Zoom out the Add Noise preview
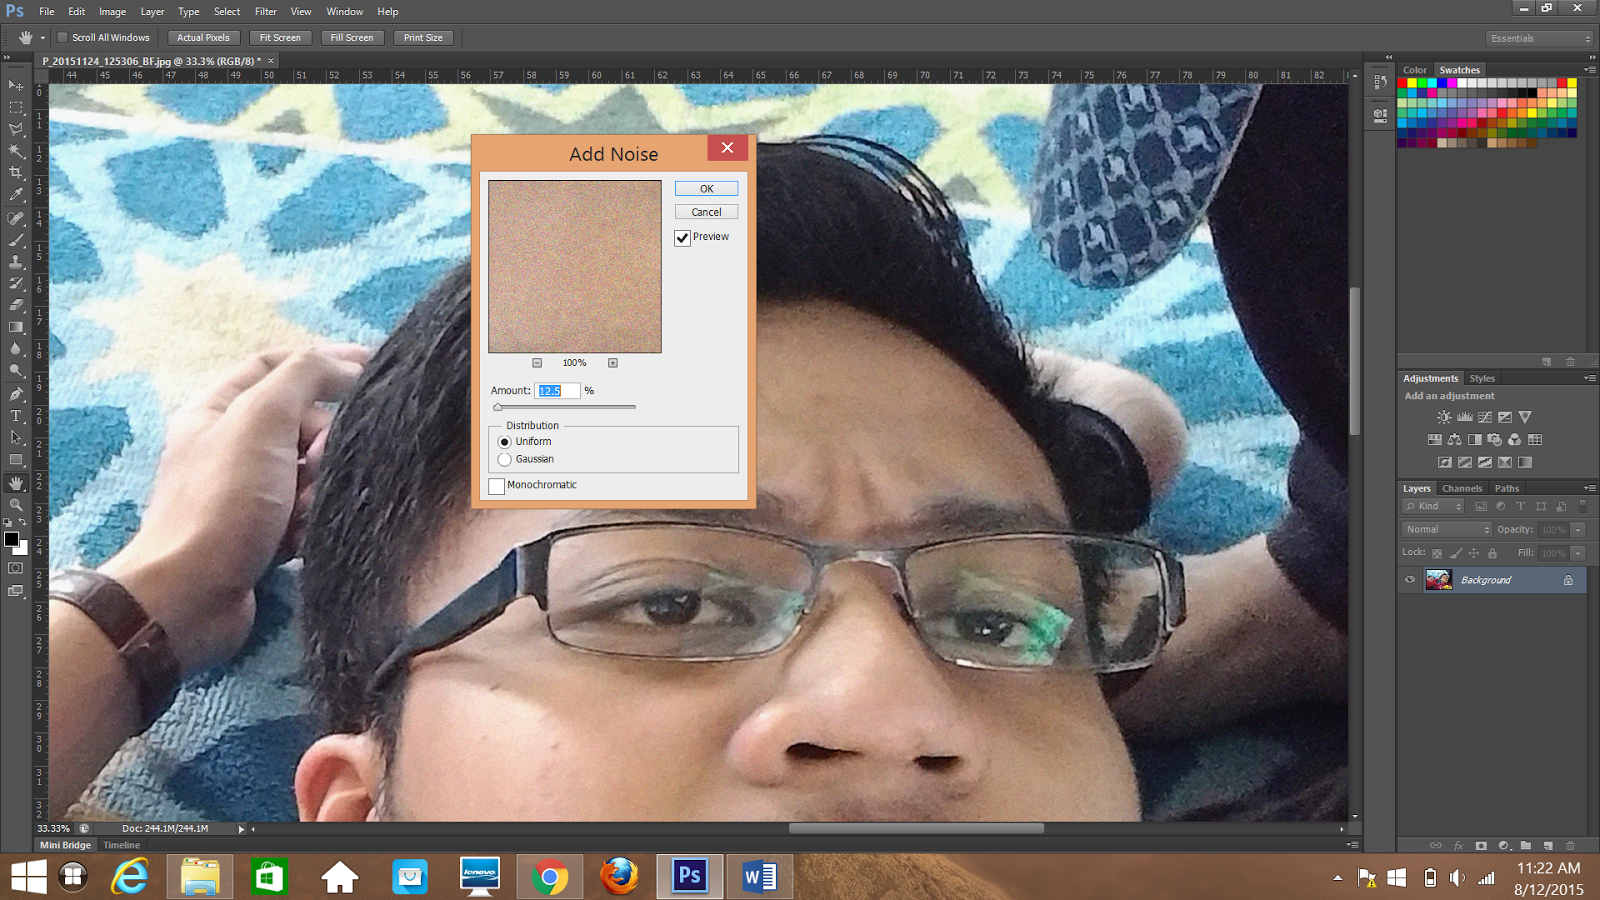The height and width of the screenshot is (900, 1600). (x=537, y=363)
